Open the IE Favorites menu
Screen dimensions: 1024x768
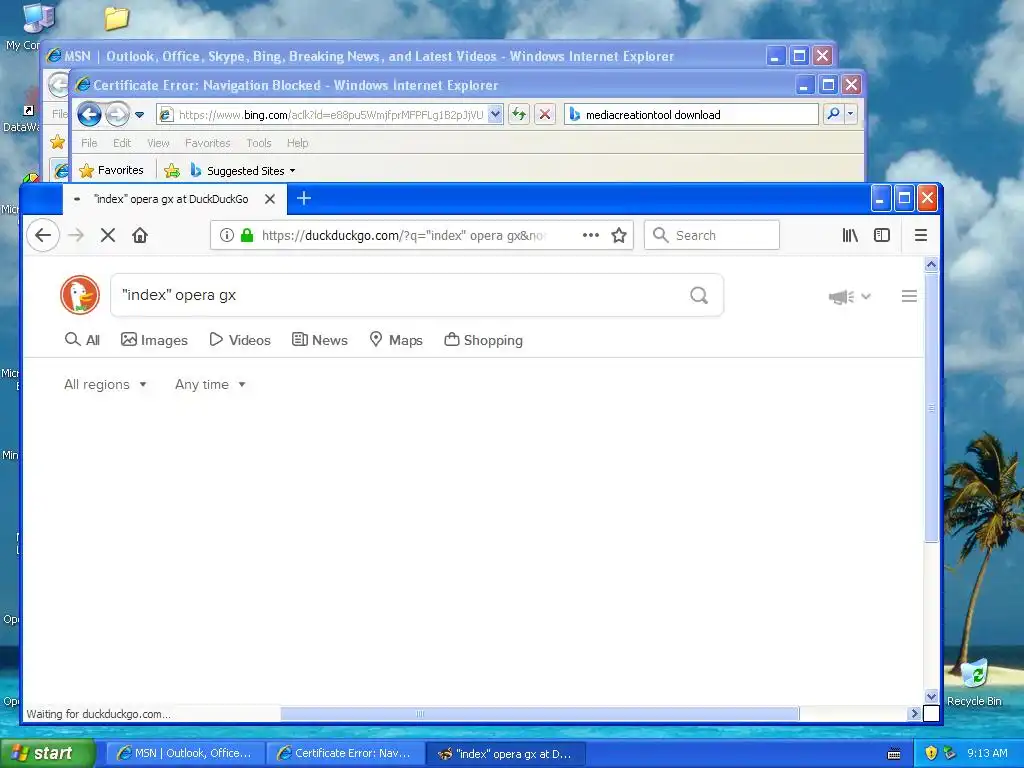coord(208,143)
